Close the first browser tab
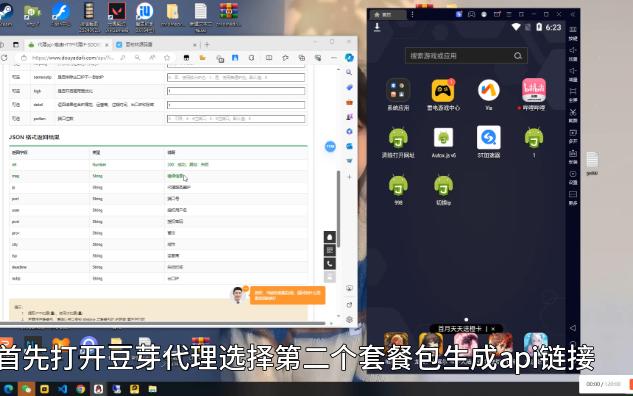 coord(107,44)
